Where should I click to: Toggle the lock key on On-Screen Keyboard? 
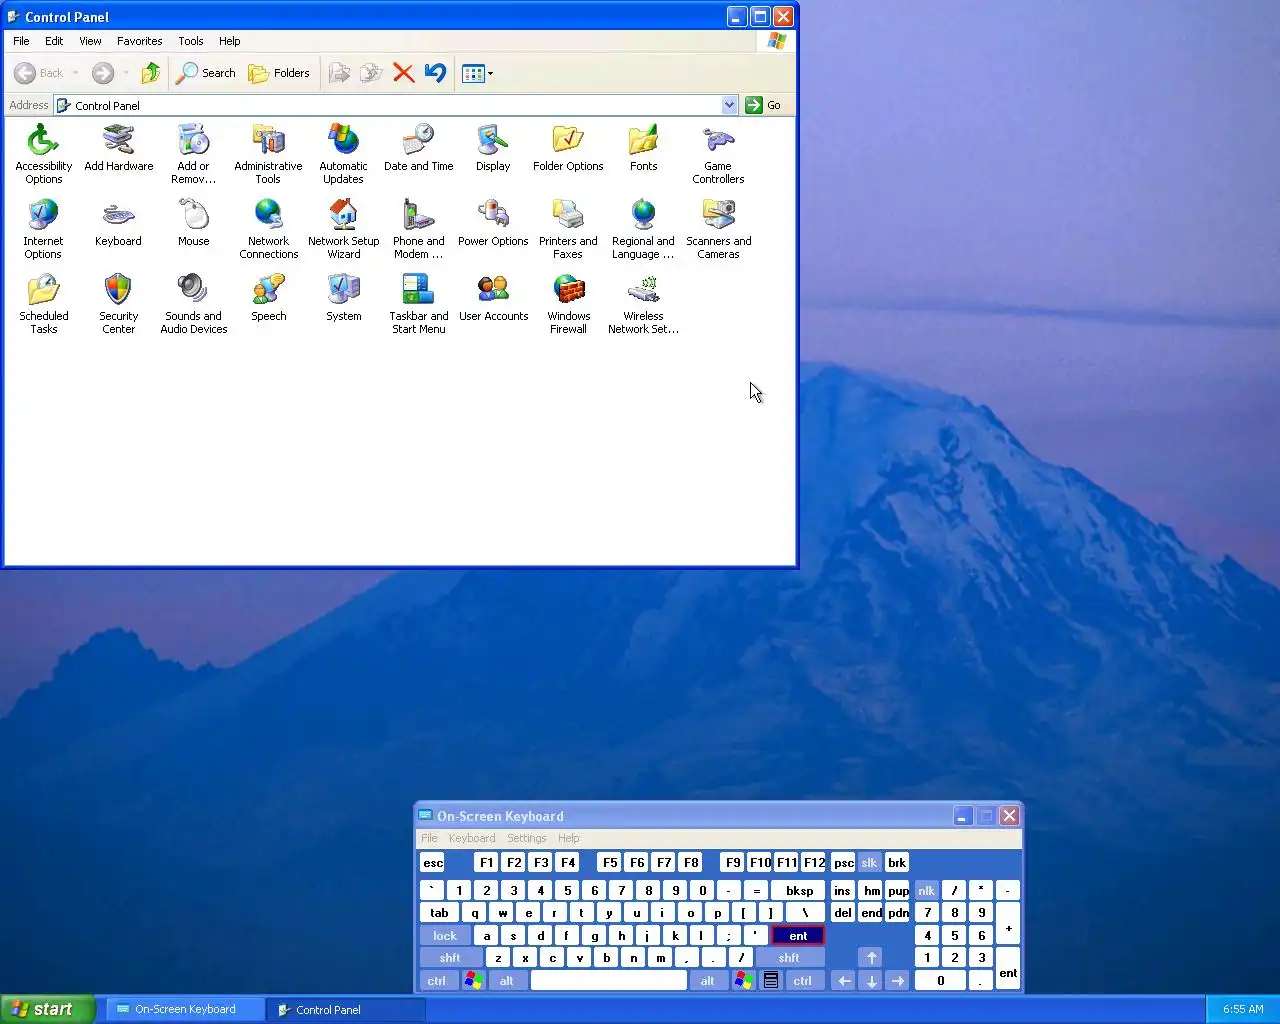point(445,936)
